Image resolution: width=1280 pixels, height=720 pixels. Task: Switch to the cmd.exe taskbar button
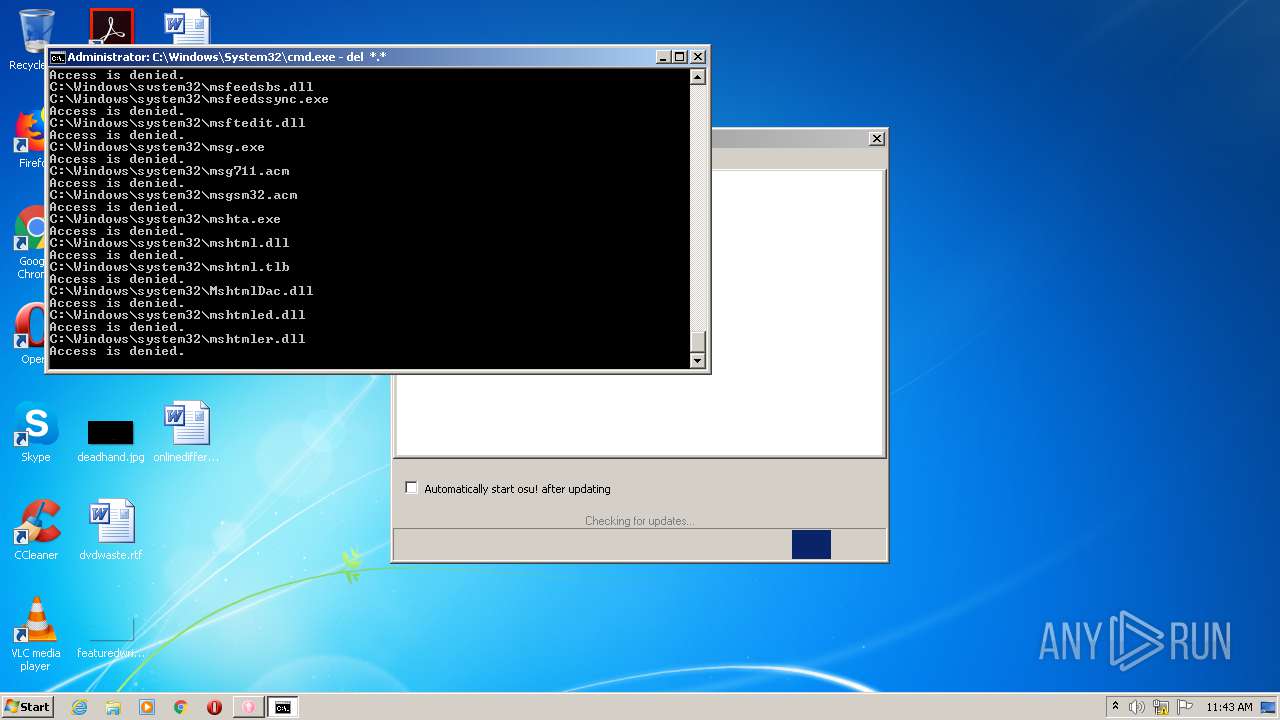click(x=283, y=707)
